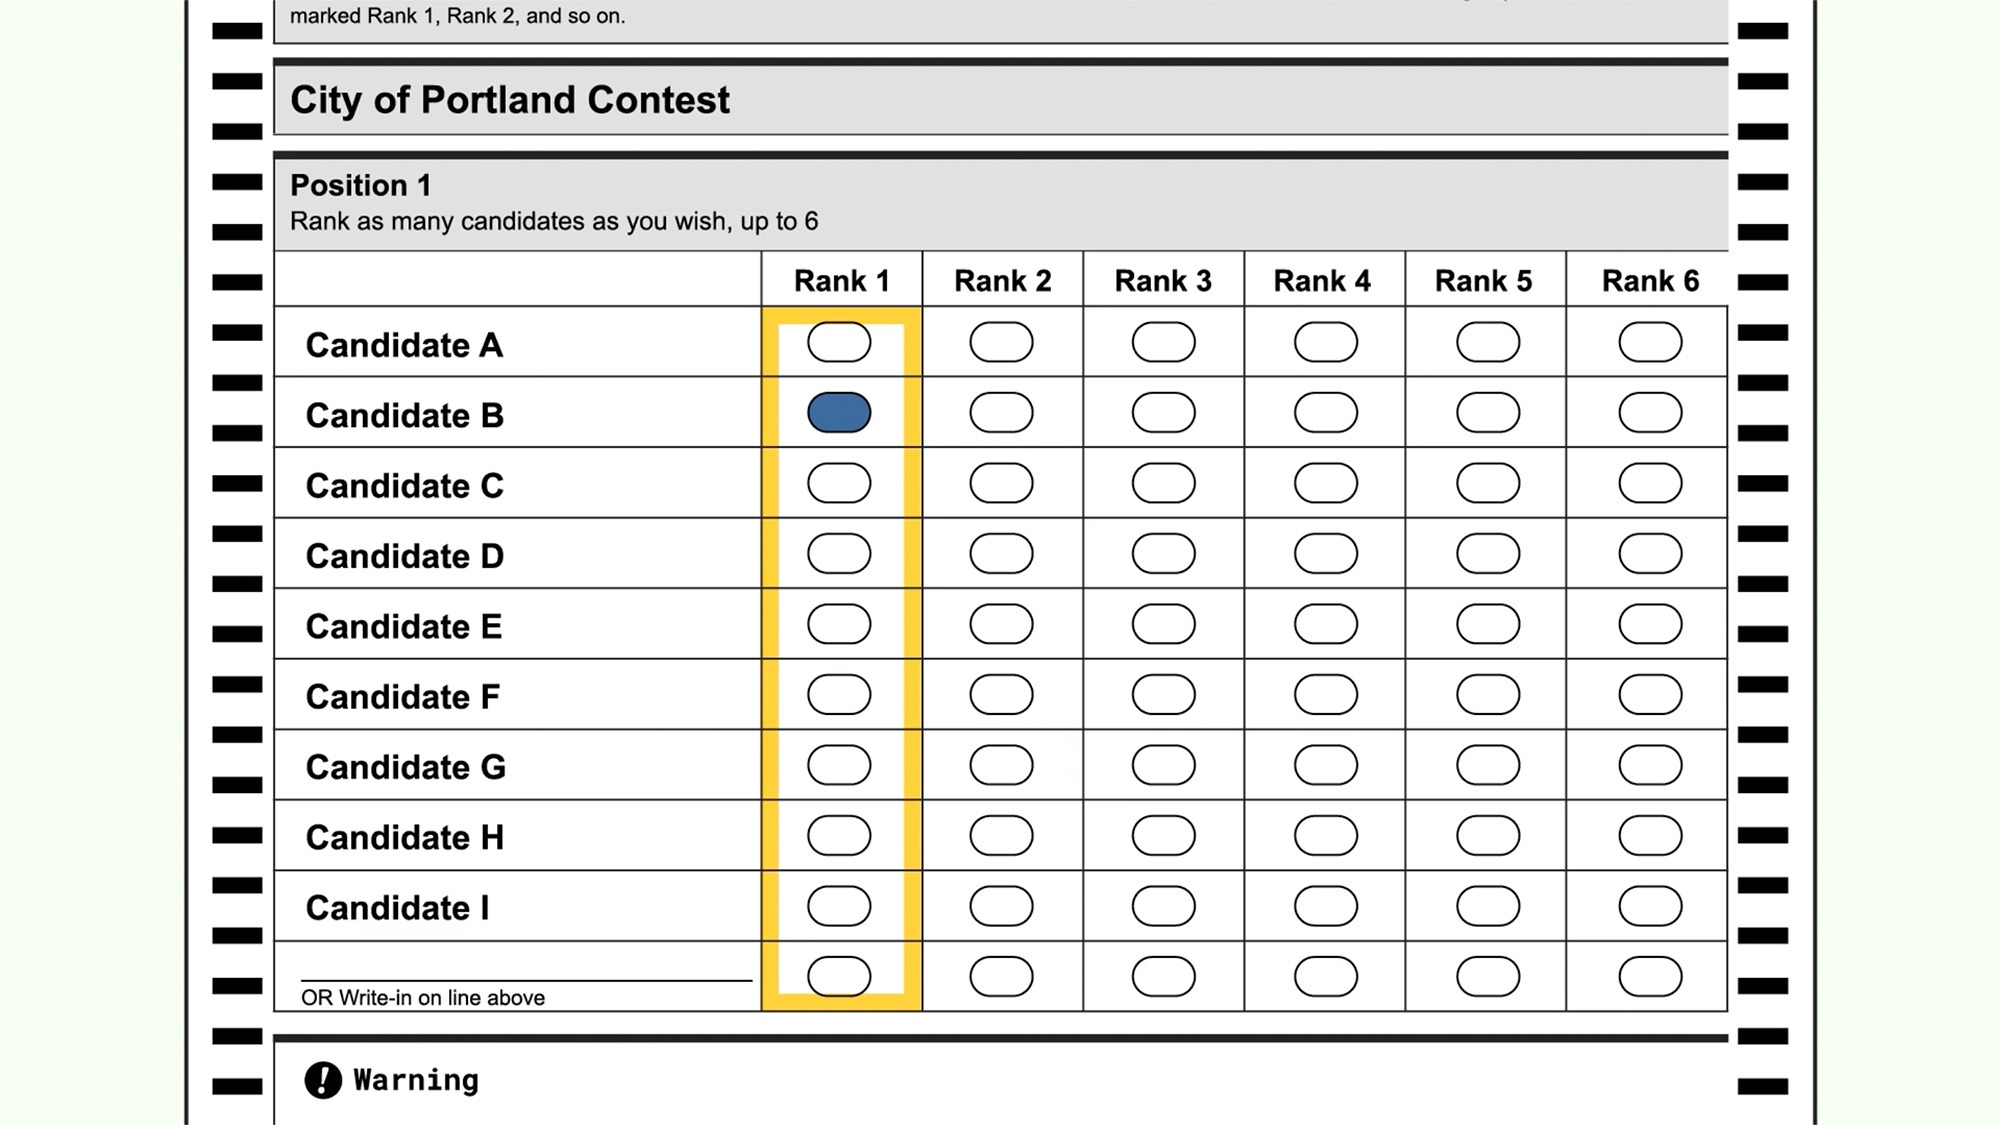
Task: Click the Rank 6 column header
Action: coord(1650,281)
